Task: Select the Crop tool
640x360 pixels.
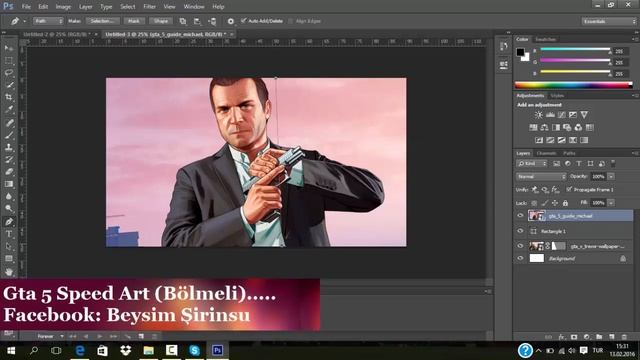Action: pos(9,97)
